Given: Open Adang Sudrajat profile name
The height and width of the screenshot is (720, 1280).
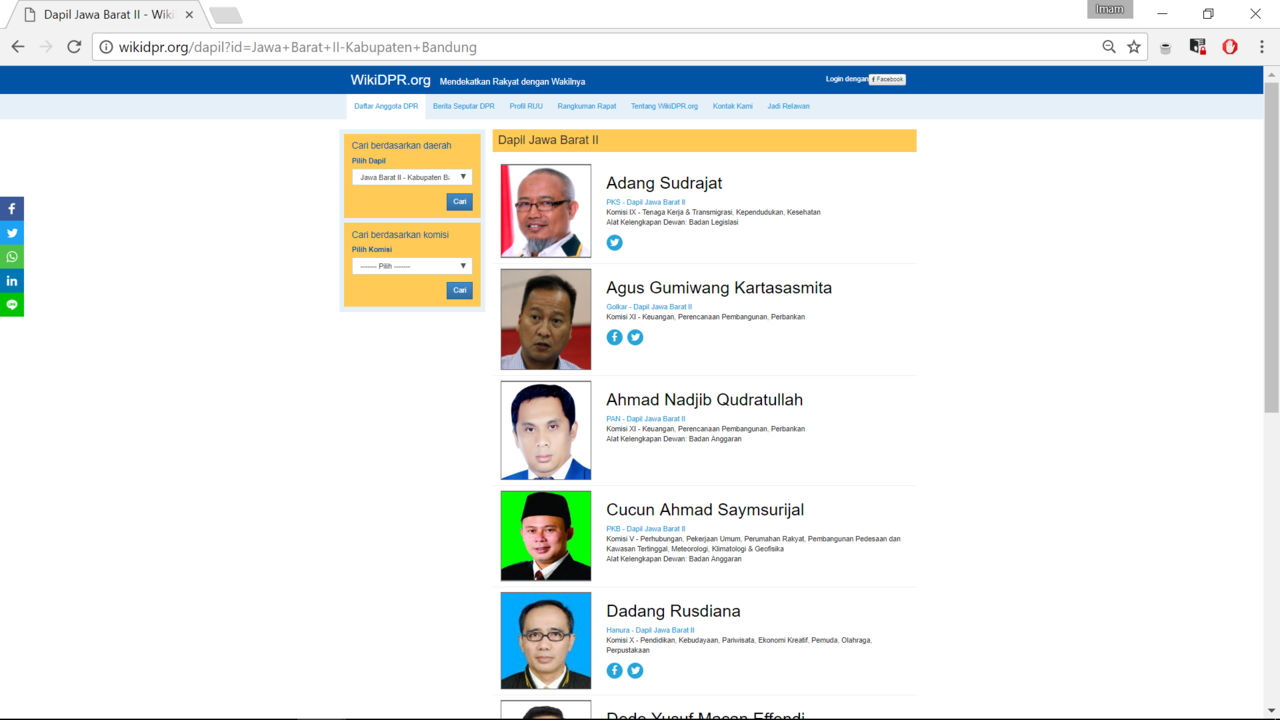Looking at the screenshot, I should (x=664, y=183).
